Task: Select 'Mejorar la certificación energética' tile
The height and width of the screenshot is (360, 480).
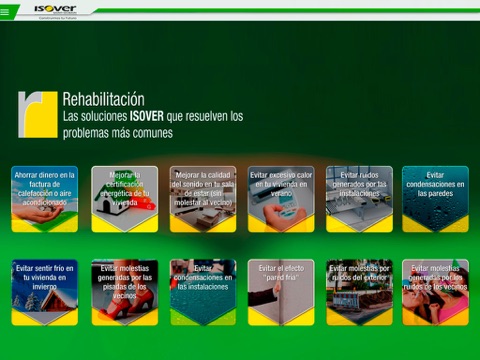Action: 125,199
